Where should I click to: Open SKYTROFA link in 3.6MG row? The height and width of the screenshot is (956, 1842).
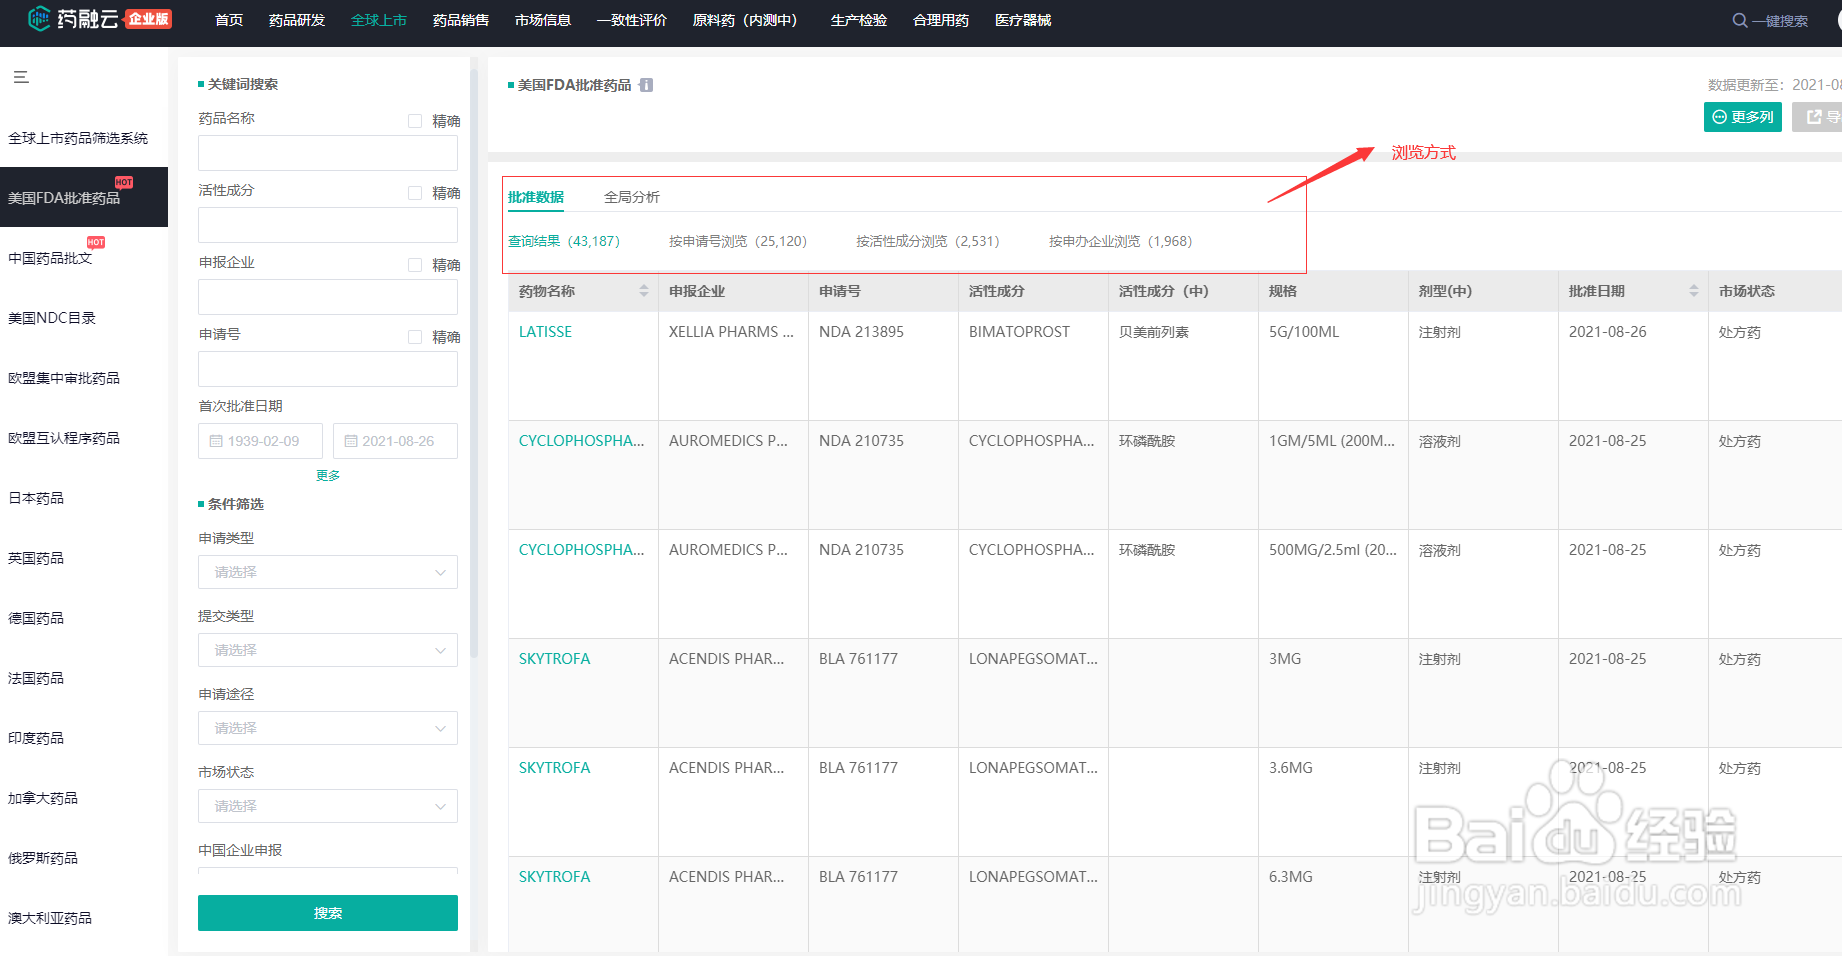555,768
